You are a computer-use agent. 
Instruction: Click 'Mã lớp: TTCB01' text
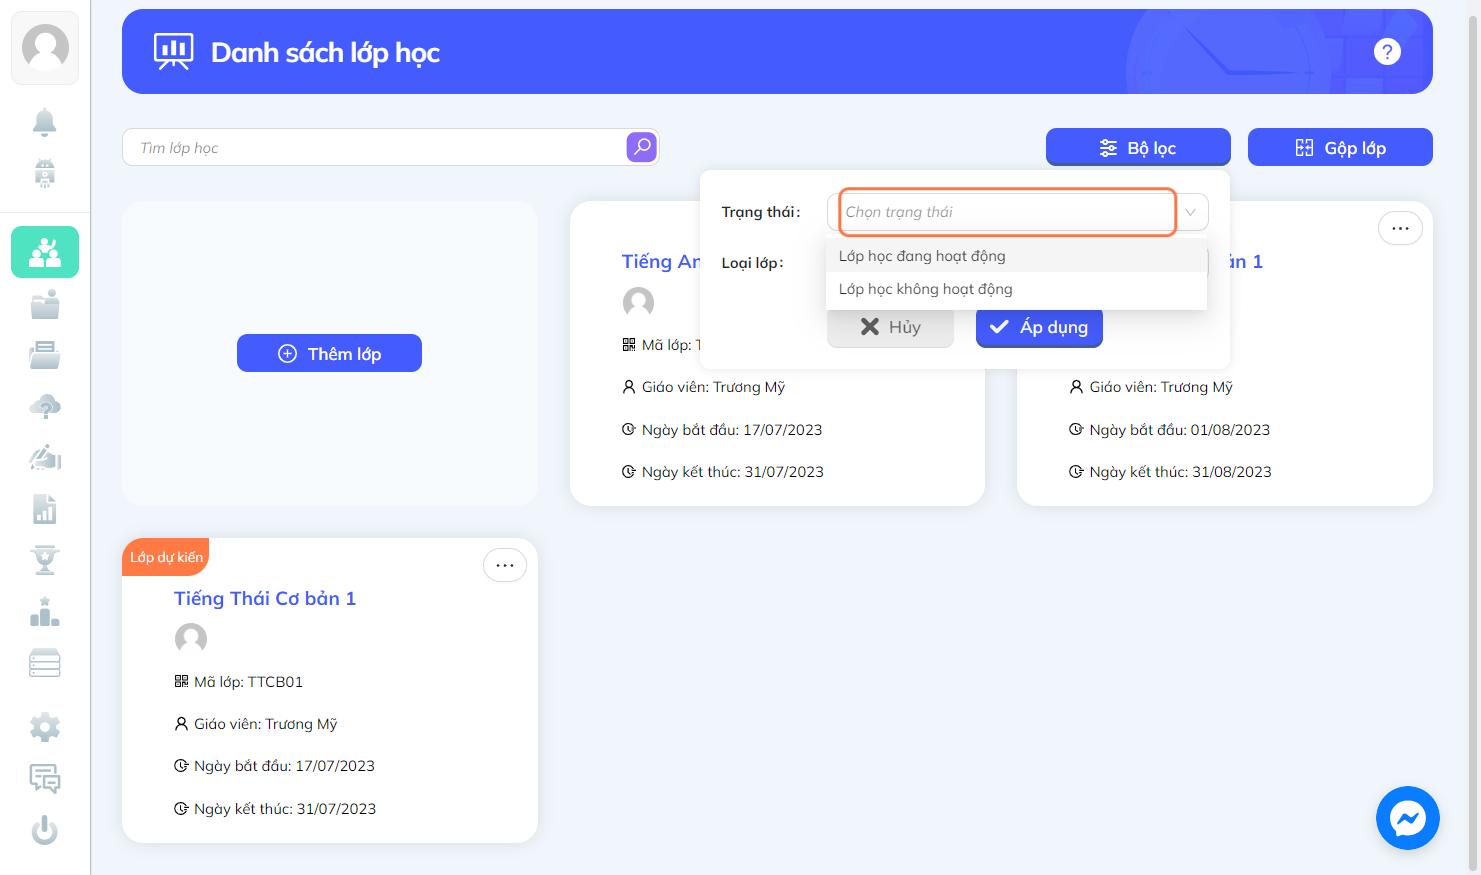pos(248,682)
